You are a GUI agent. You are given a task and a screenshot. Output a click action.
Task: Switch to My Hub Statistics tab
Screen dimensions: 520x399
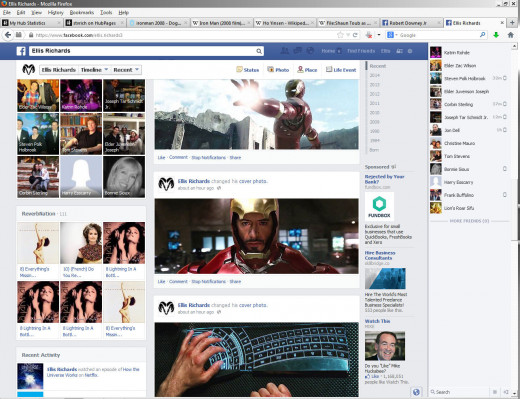coord(31,23)
